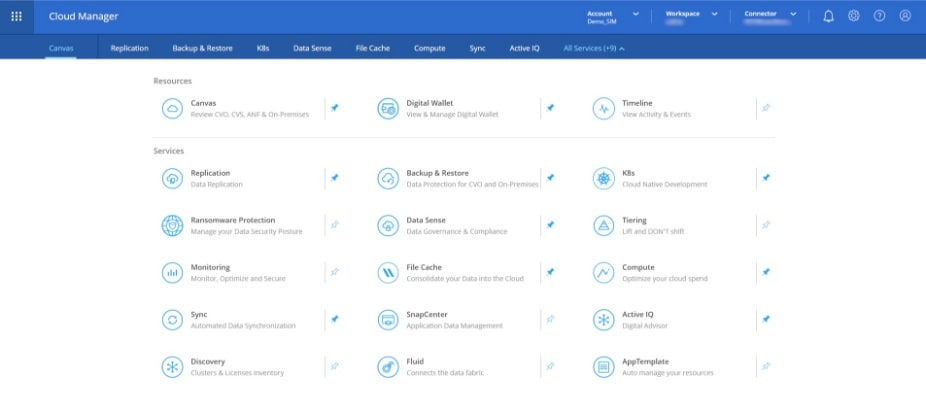Image resolution: width=926 pixels, height=395 pixels.
Task: Pin Discovery to the navigation bar
Action: pos(335,366)
